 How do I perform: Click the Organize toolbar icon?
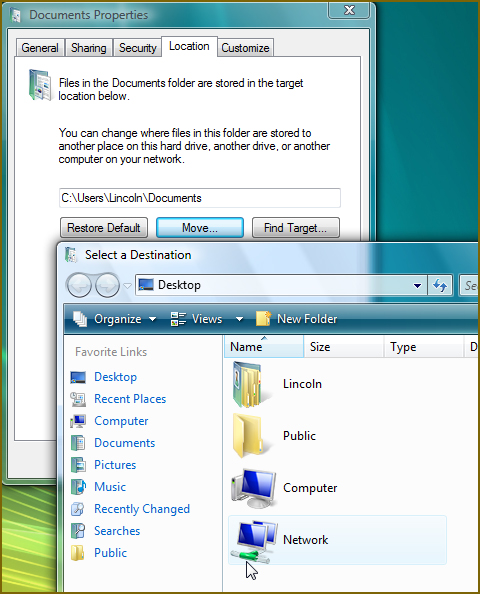click(x=80, y=319)
